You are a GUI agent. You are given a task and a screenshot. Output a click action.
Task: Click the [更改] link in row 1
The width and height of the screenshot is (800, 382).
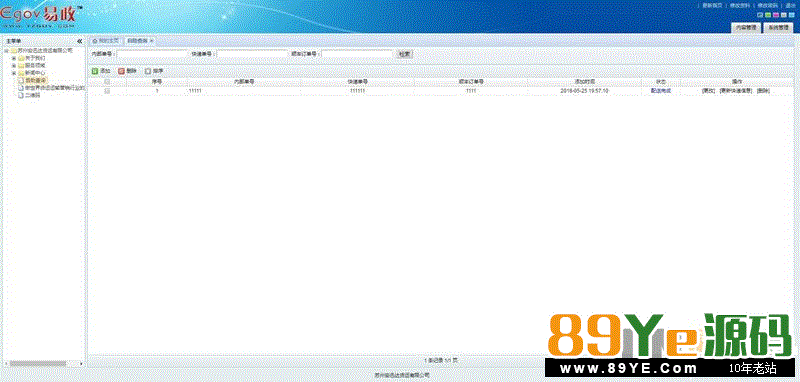[x=708, y=91]
